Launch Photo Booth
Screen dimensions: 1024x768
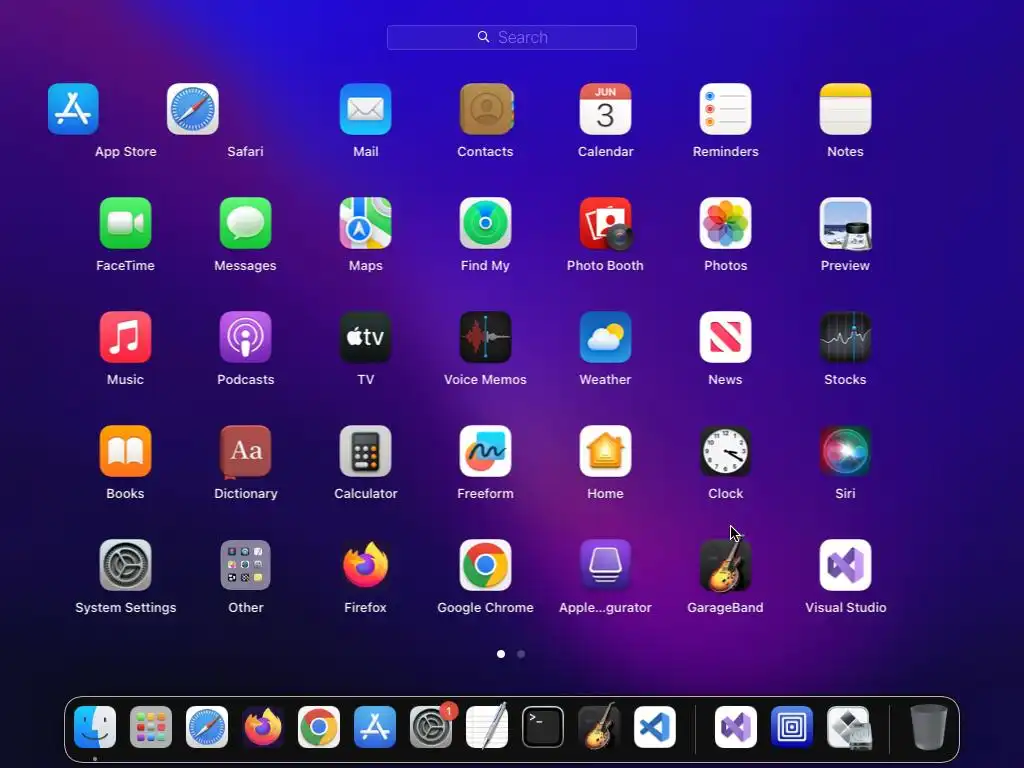click(605, 223)
